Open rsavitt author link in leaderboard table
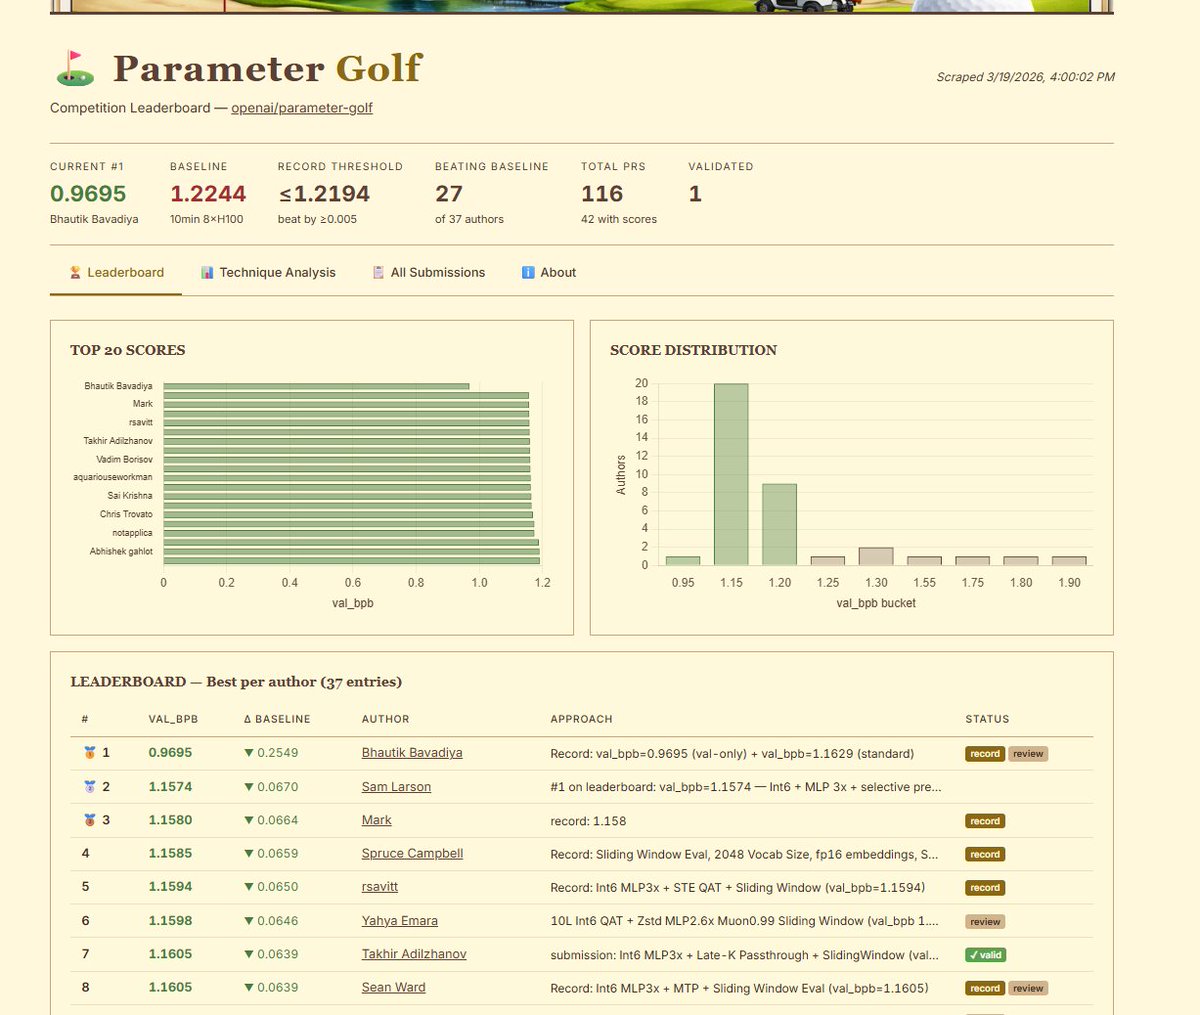 click(380, 887)
